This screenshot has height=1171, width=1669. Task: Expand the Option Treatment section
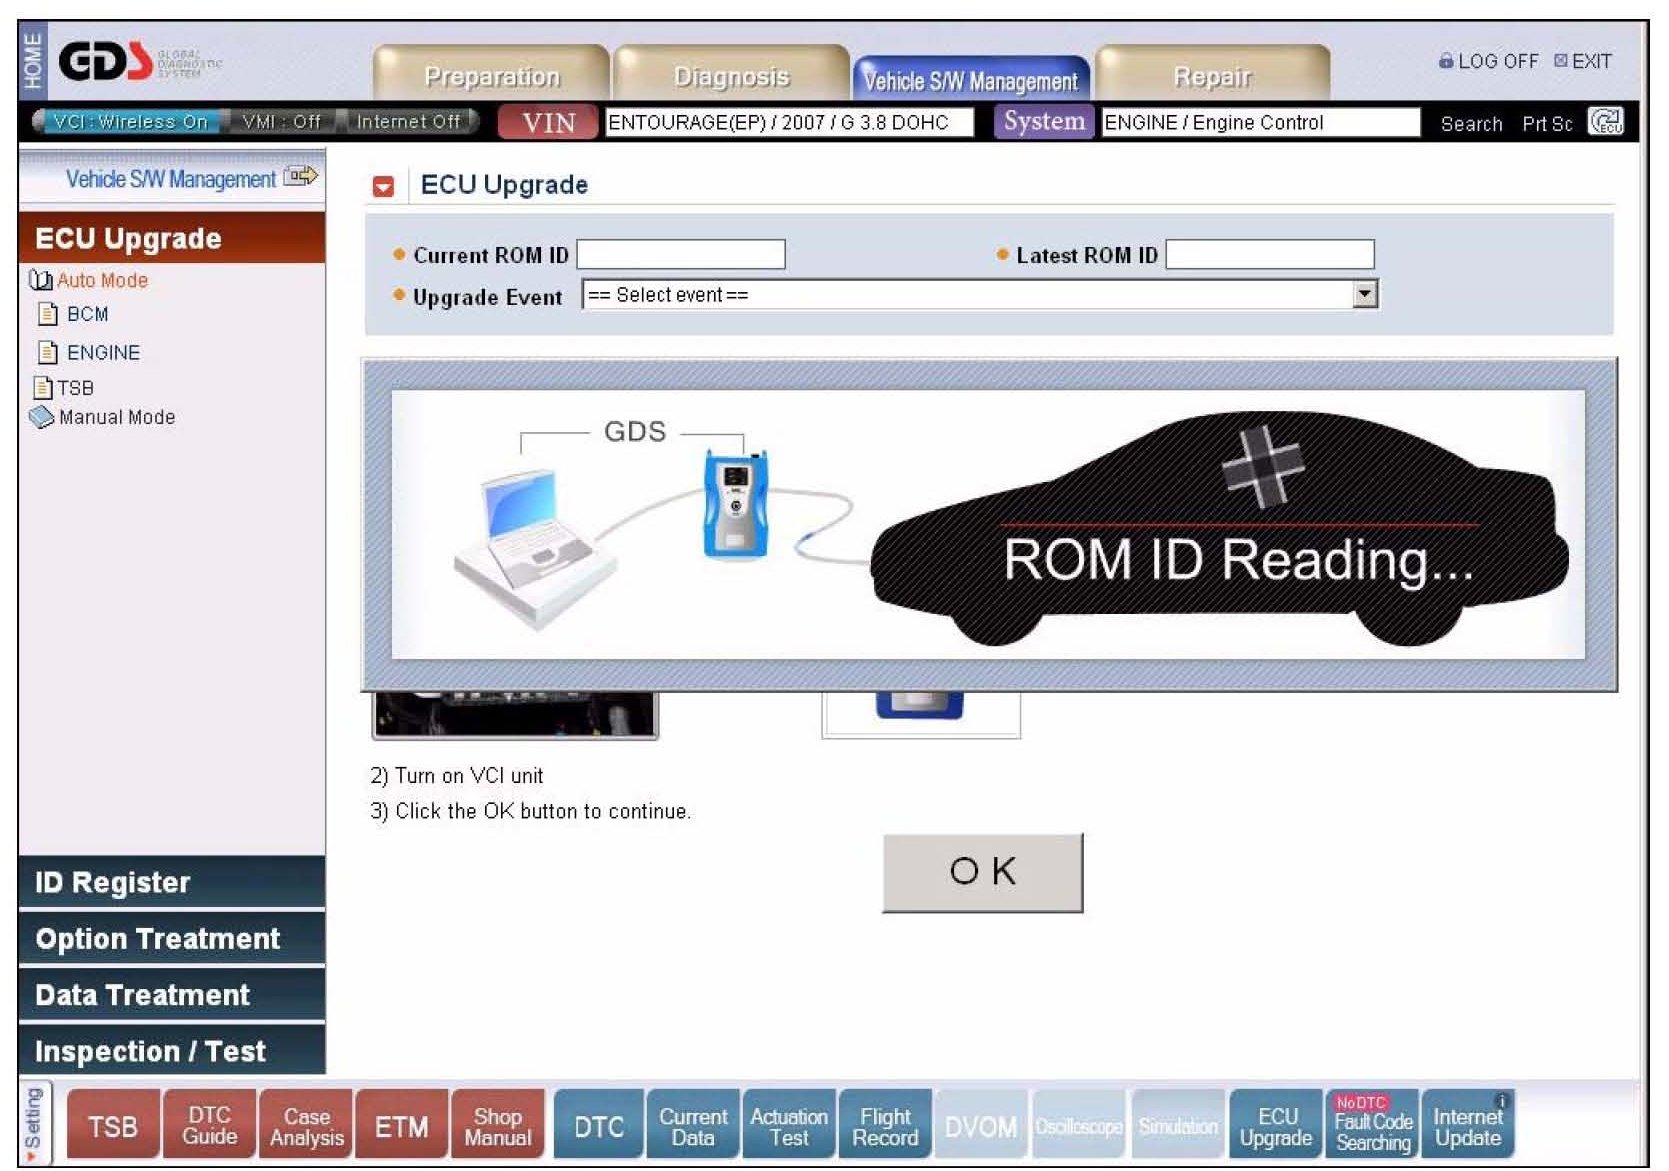pos(171,939)
